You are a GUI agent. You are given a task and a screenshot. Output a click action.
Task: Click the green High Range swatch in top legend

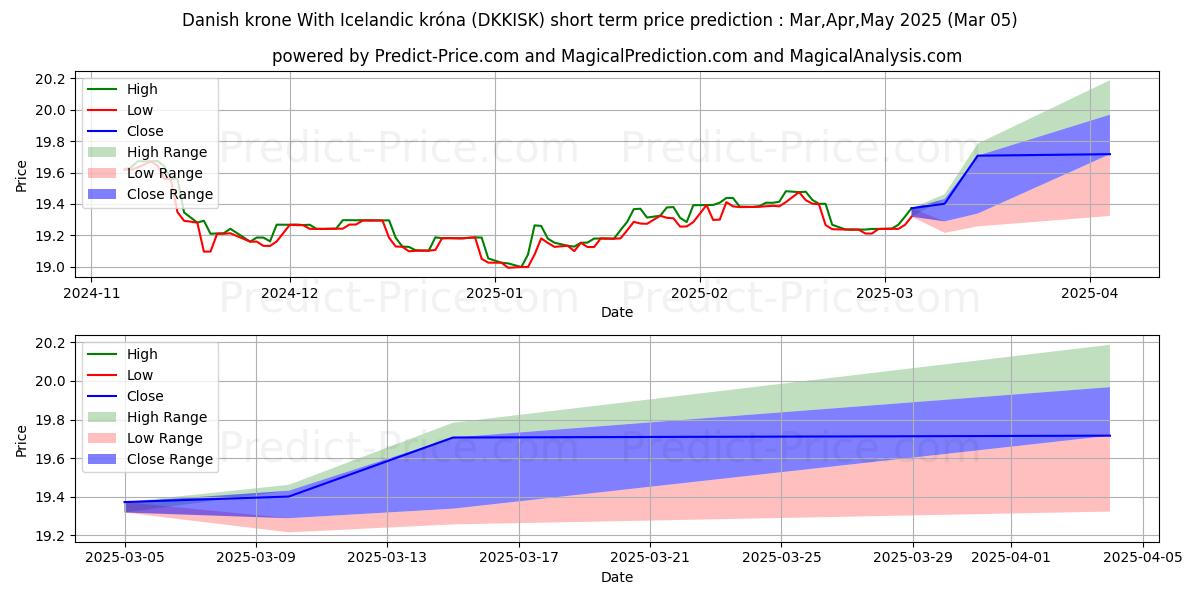click(x=102, y=152)
